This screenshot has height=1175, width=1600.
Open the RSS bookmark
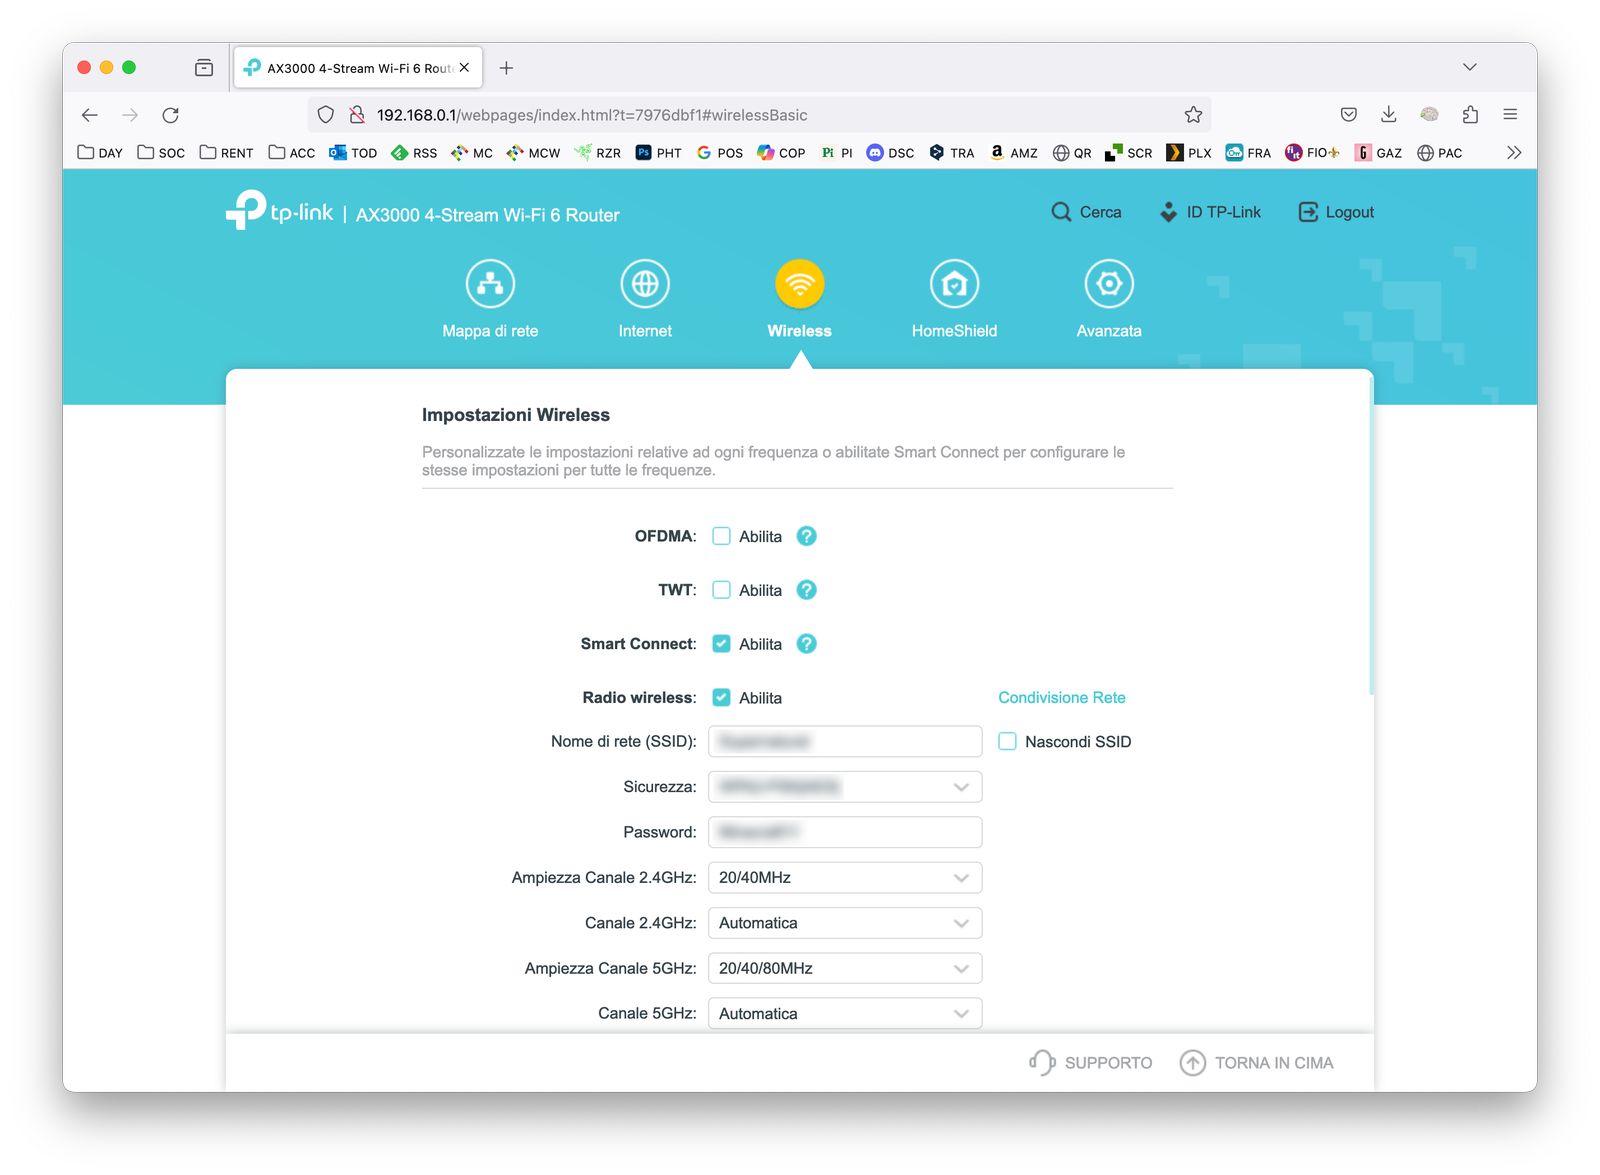point(414,153)
